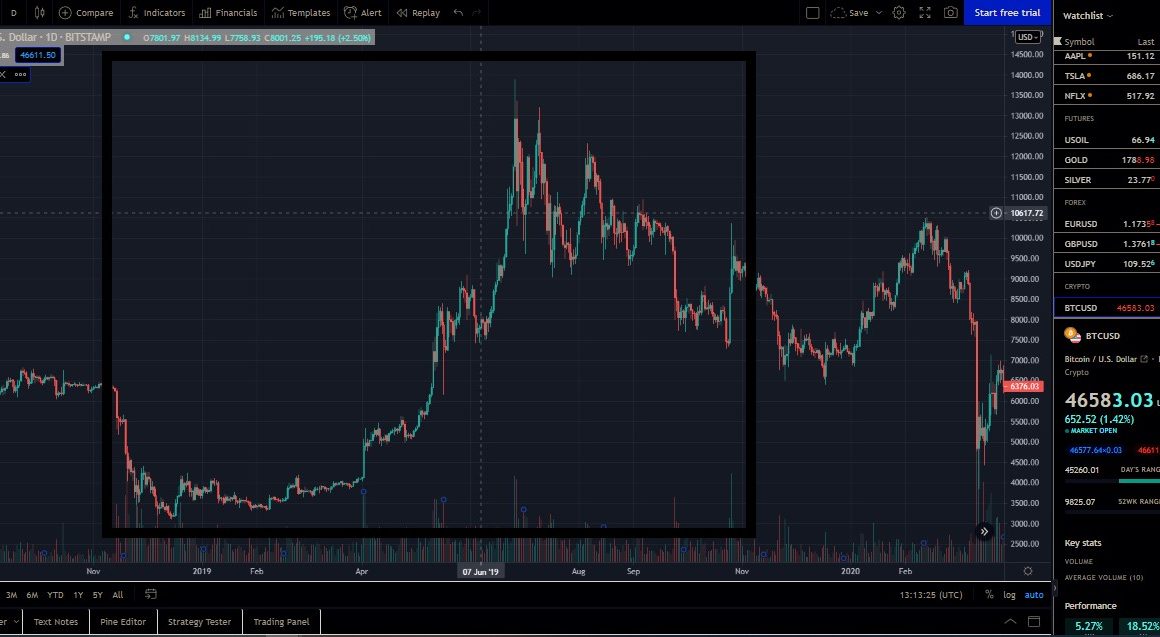Toggle log scale on the chart

[x=1010, y=595]
